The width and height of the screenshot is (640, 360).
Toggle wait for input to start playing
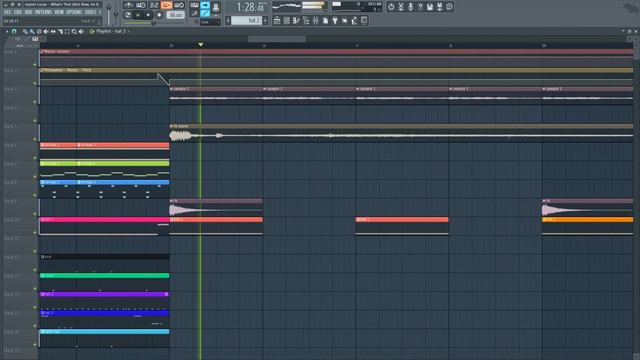(x=141, y=5)
